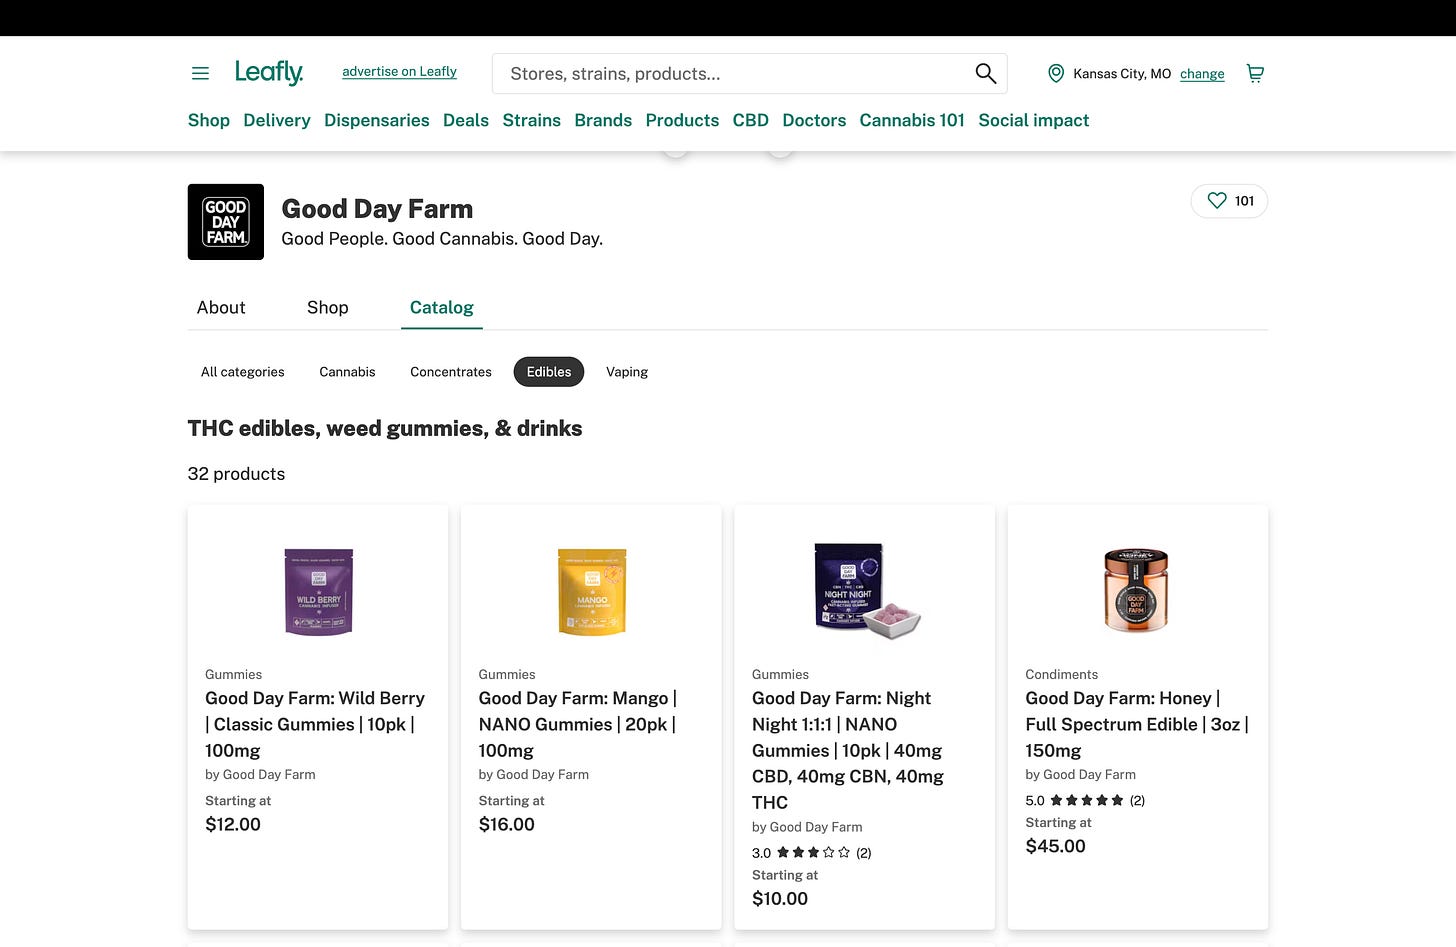Open Honey Full Spectrum Edible product title
The image size is (1456, 947).
1137,724
